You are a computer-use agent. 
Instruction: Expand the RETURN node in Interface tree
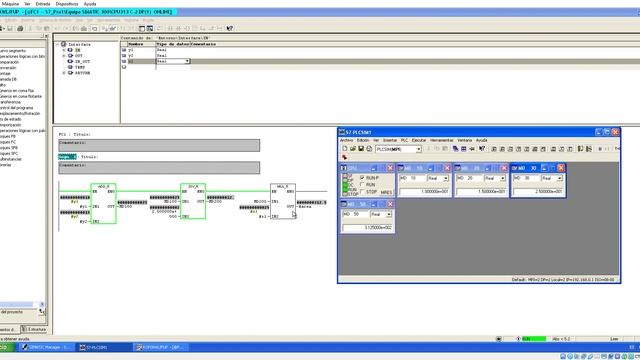(x=64, y=73)
